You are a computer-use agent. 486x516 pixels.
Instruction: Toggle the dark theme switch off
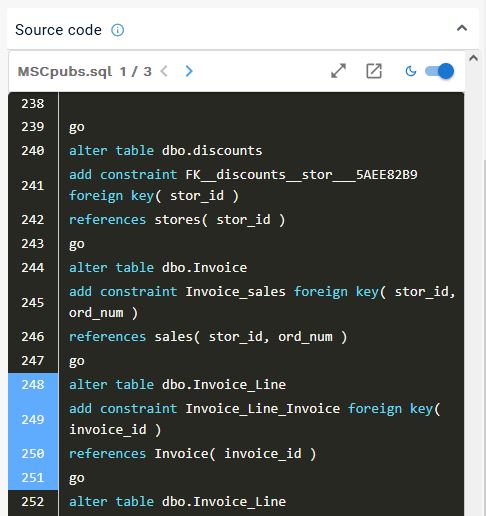click(439, 71)
